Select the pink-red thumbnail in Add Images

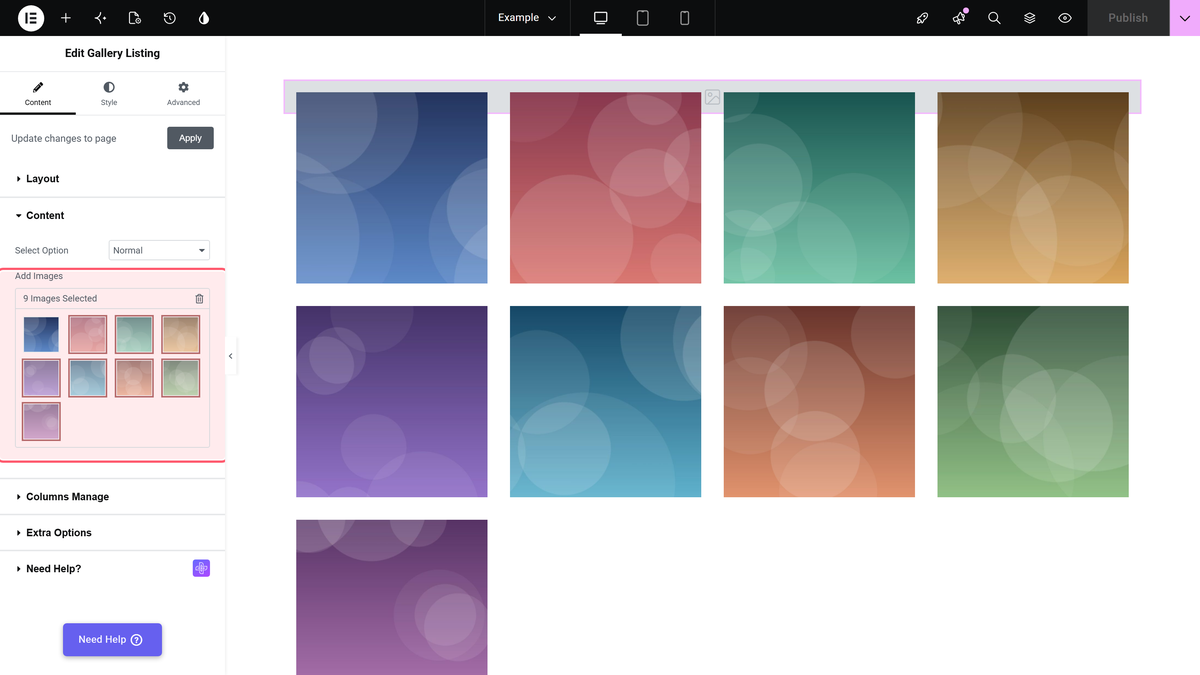click(88, 335)
